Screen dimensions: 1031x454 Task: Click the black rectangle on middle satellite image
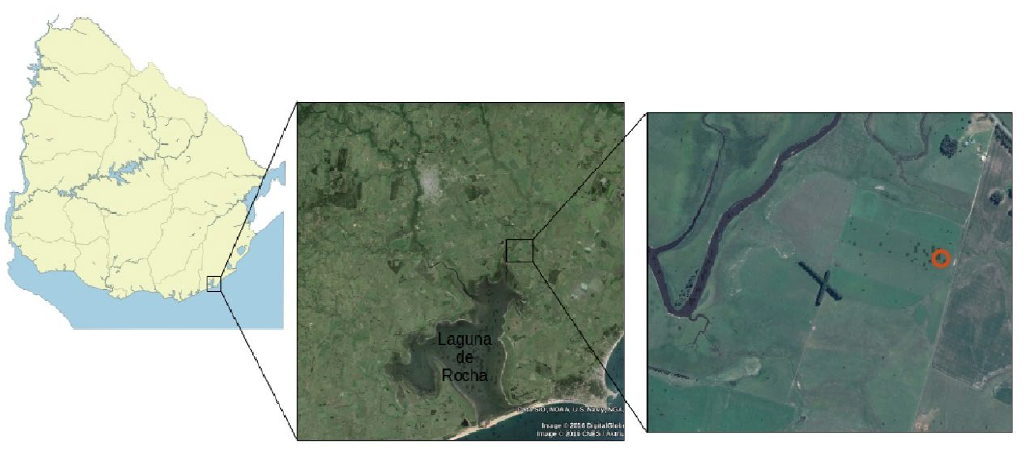click(x=519, y=251)
